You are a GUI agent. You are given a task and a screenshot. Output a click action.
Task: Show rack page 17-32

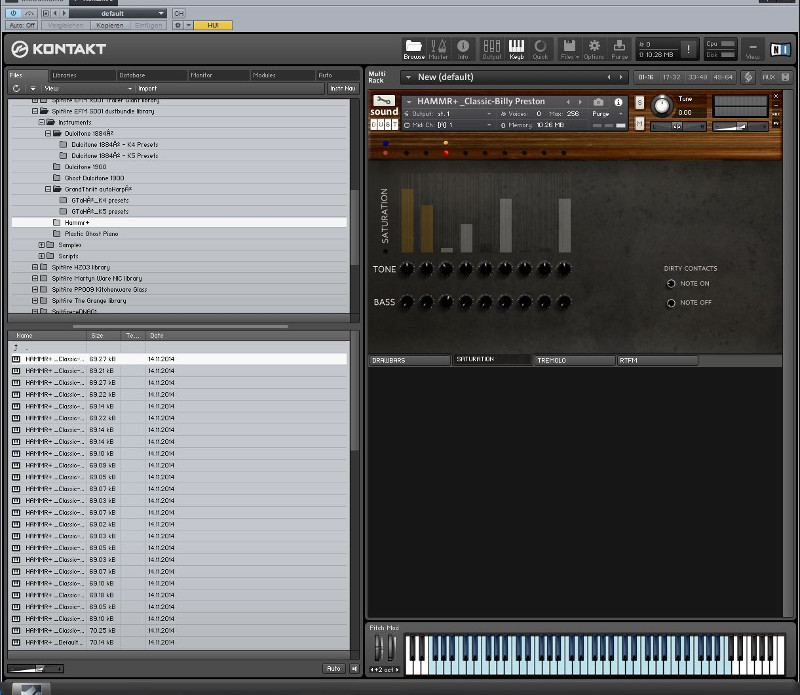(671, 77)
